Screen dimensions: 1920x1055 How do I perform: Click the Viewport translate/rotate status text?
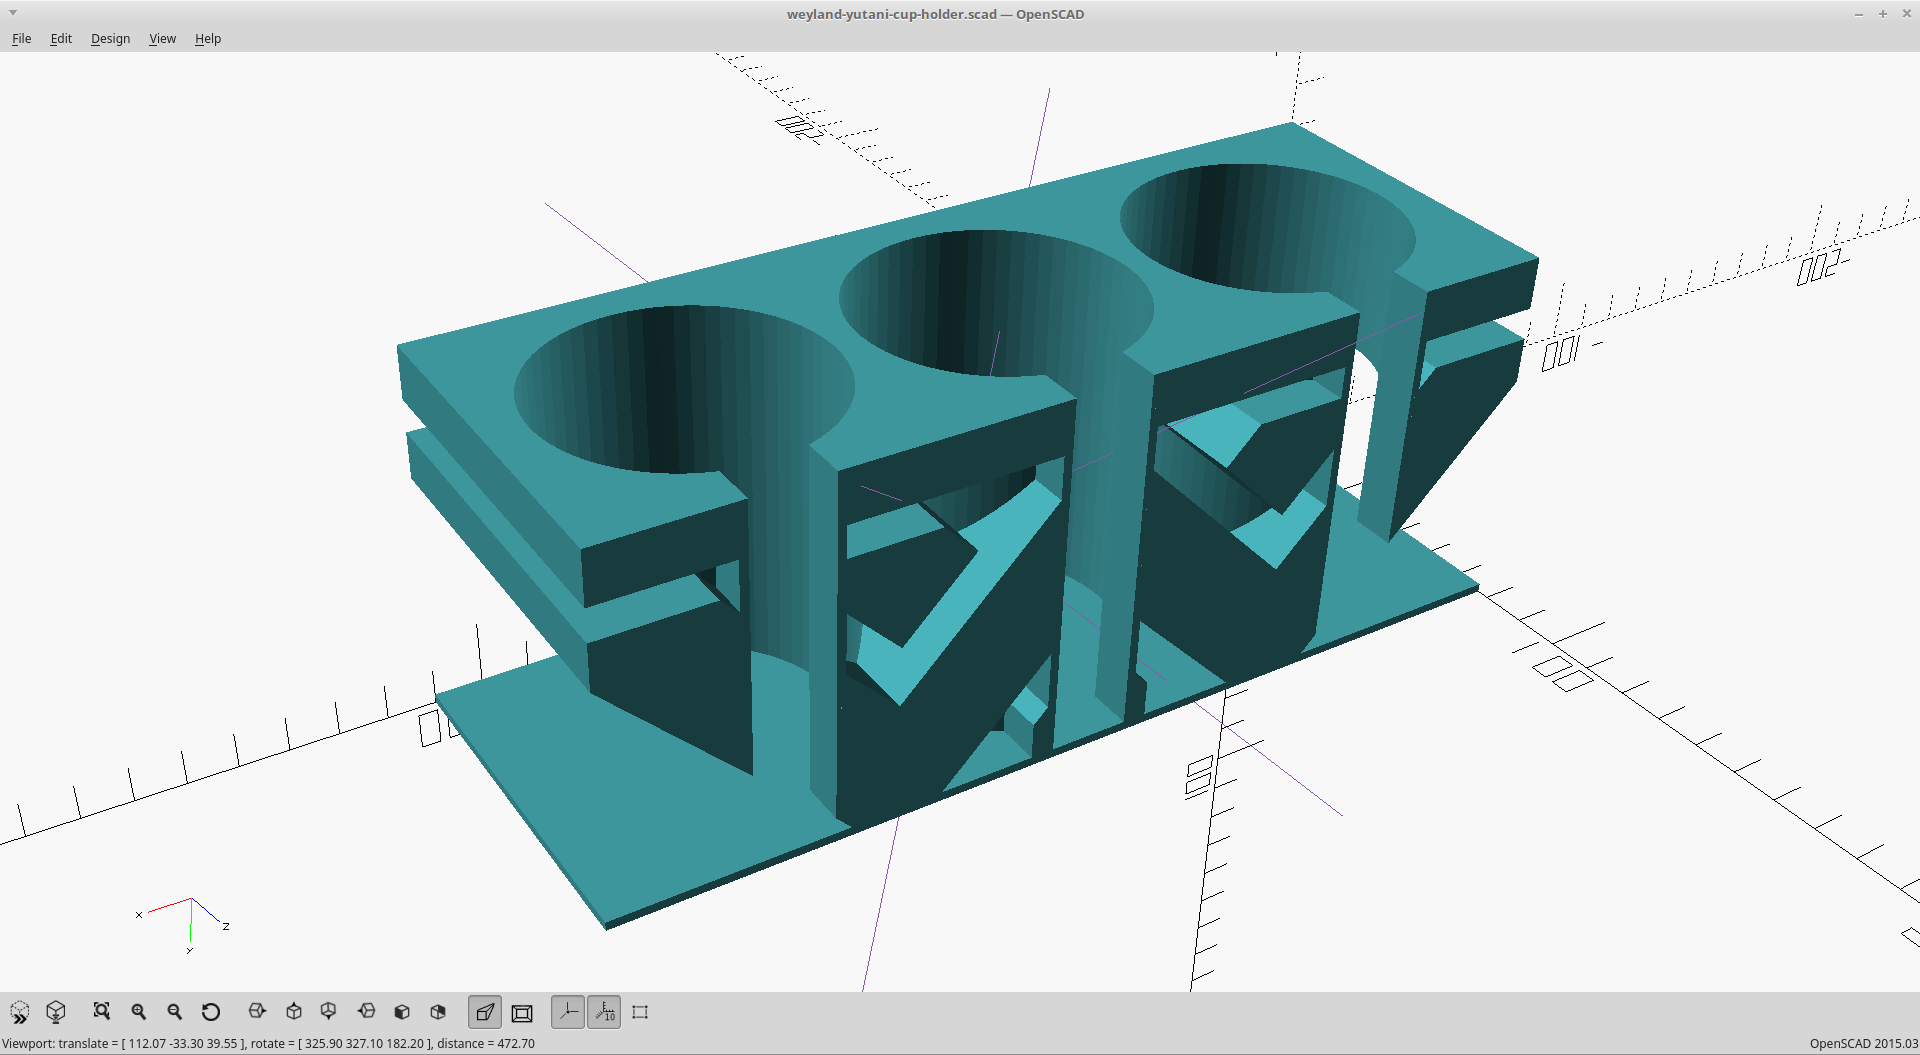pyautogui.click(x=268, y=1043)
